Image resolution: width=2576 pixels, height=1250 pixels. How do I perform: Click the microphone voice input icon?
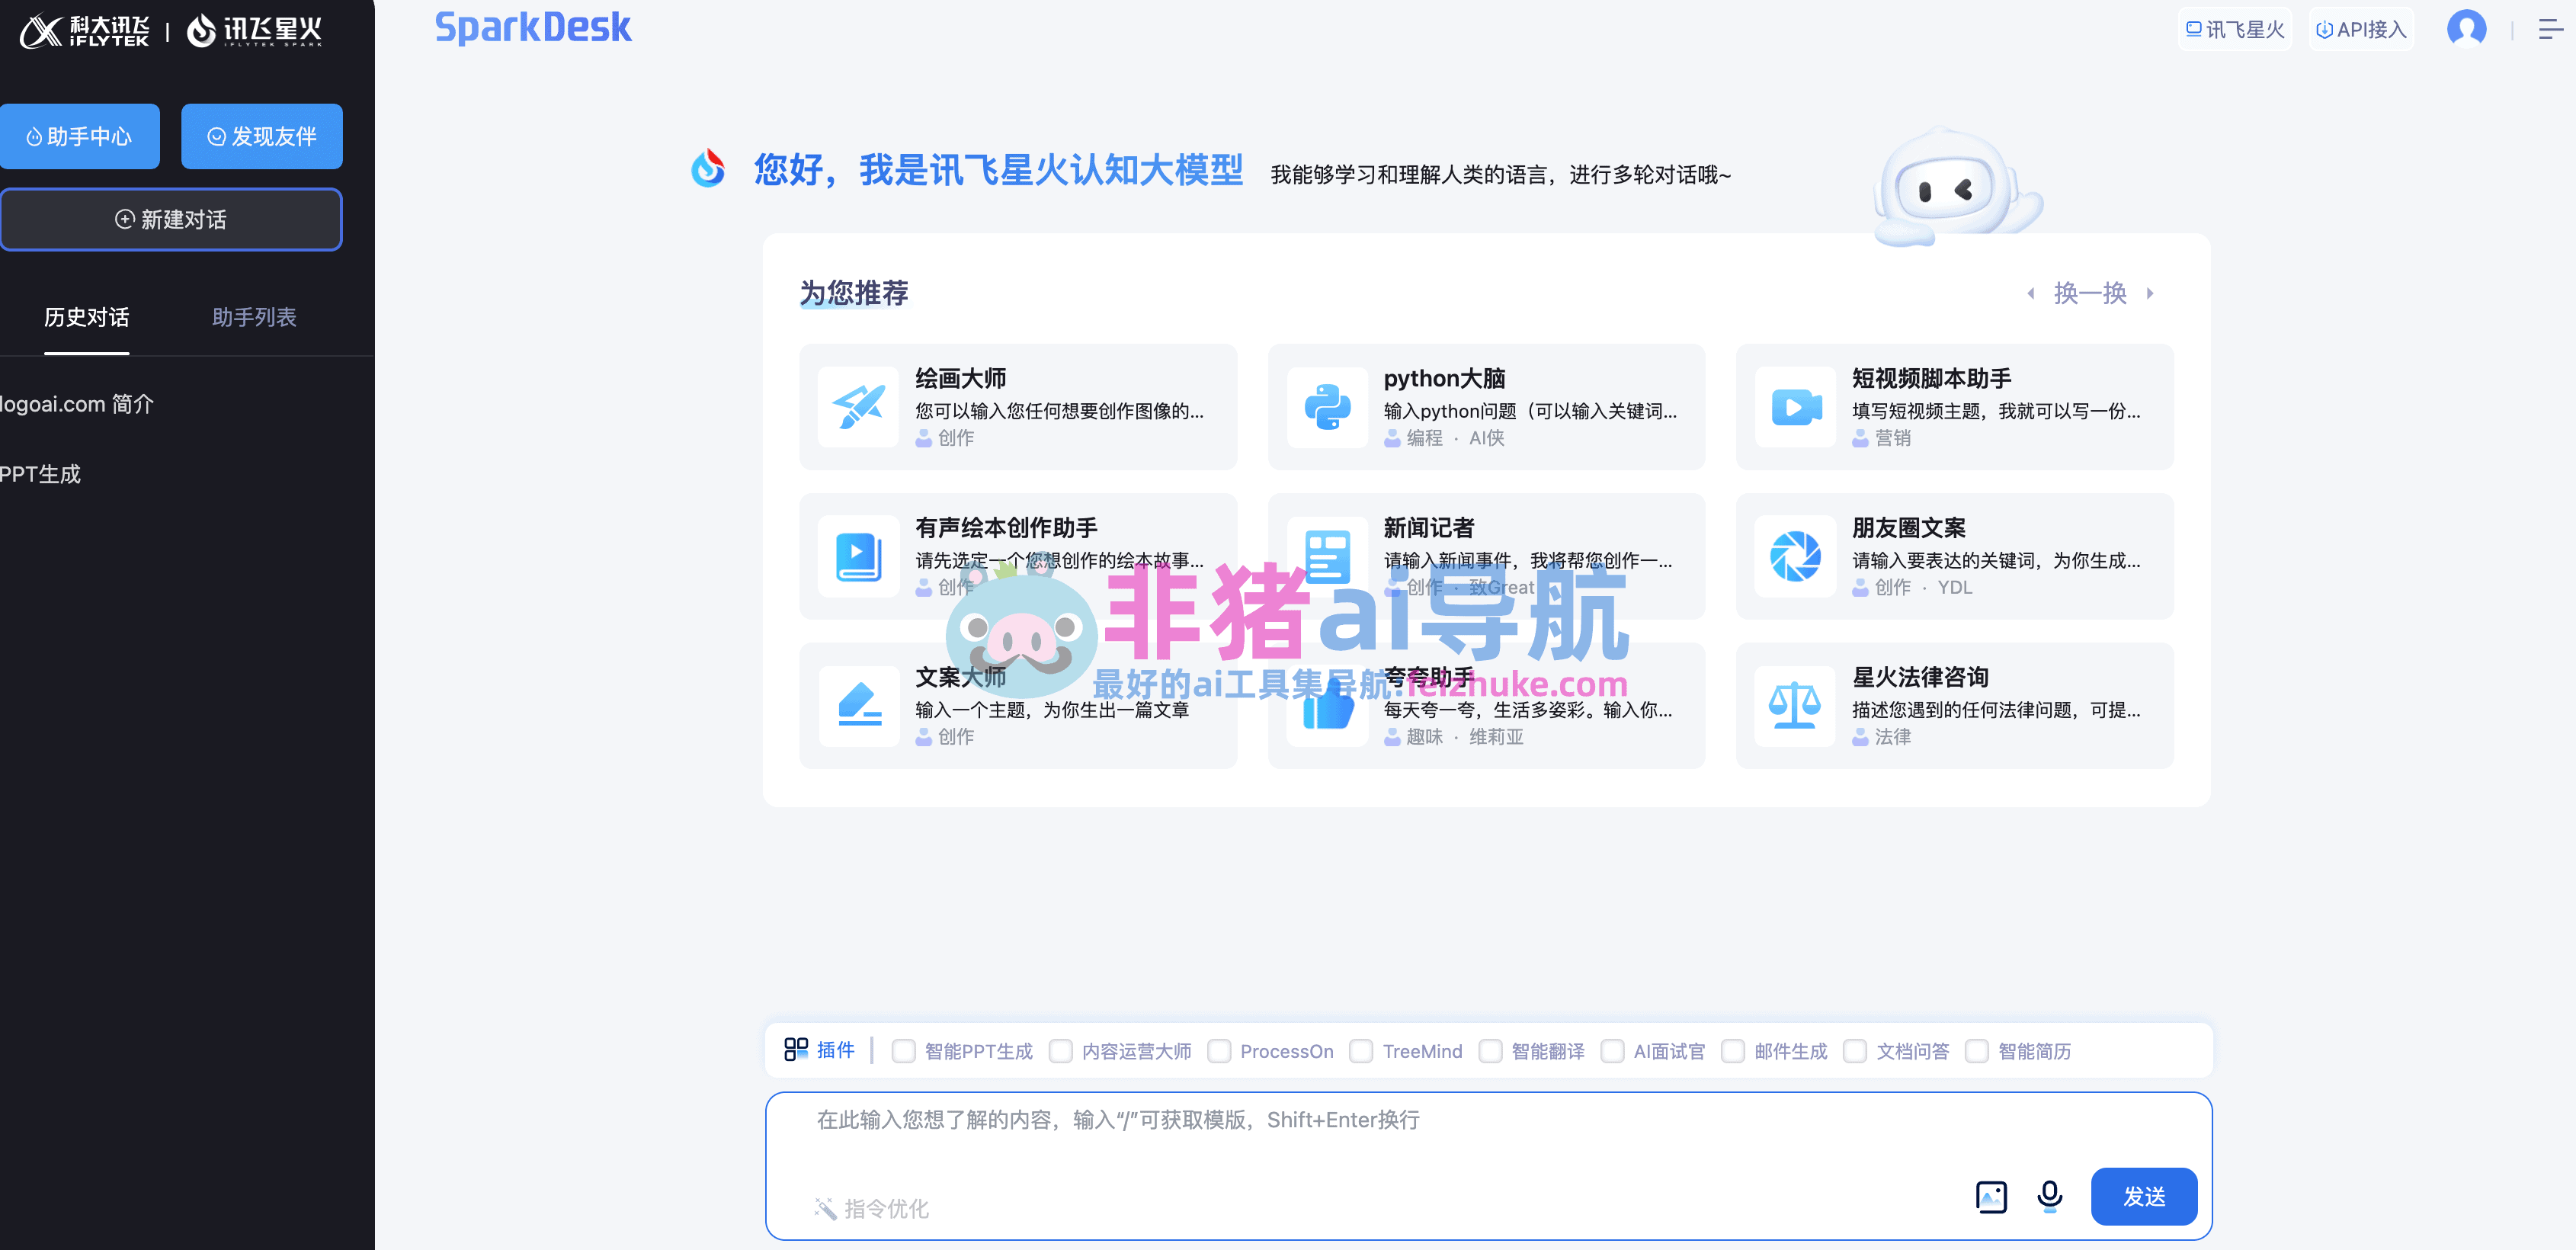2049,1195
